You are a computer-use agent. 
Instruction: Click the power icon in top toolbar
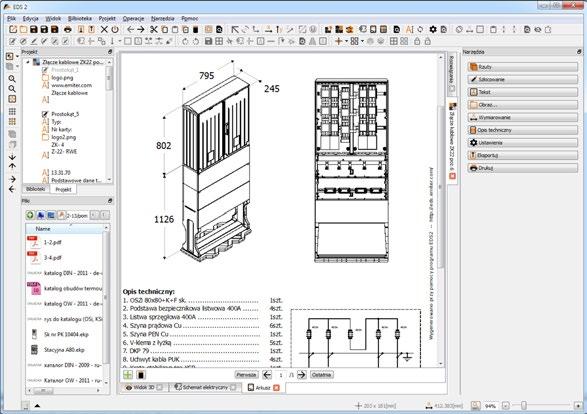pos(115,30)
